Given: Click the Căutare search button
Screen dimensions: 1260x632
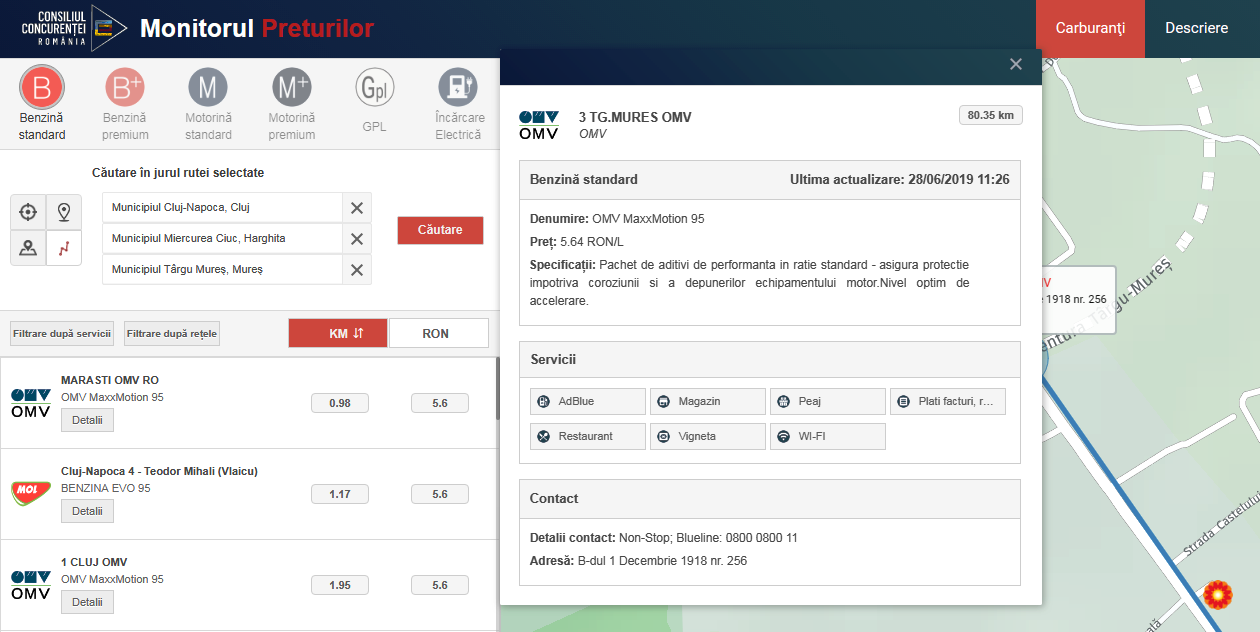Looking at the screenshot, I should (x=440, y=230).
